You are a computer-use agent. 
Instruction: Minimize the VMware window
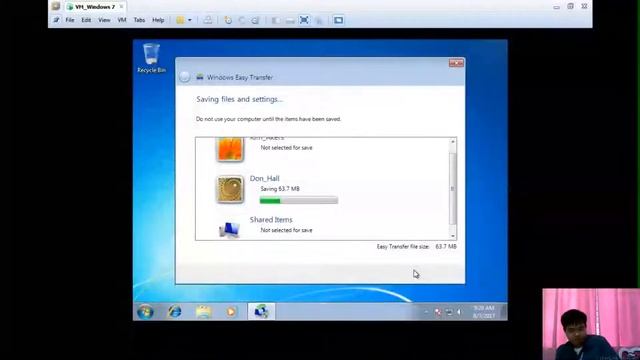pos(556,7)
